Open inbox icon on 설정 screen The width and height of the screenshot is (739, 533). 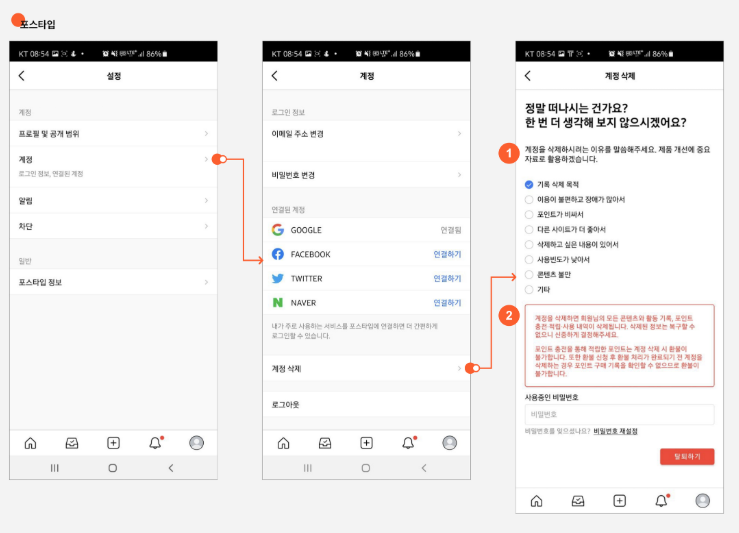pyautogui.click(x=72, y=443)
